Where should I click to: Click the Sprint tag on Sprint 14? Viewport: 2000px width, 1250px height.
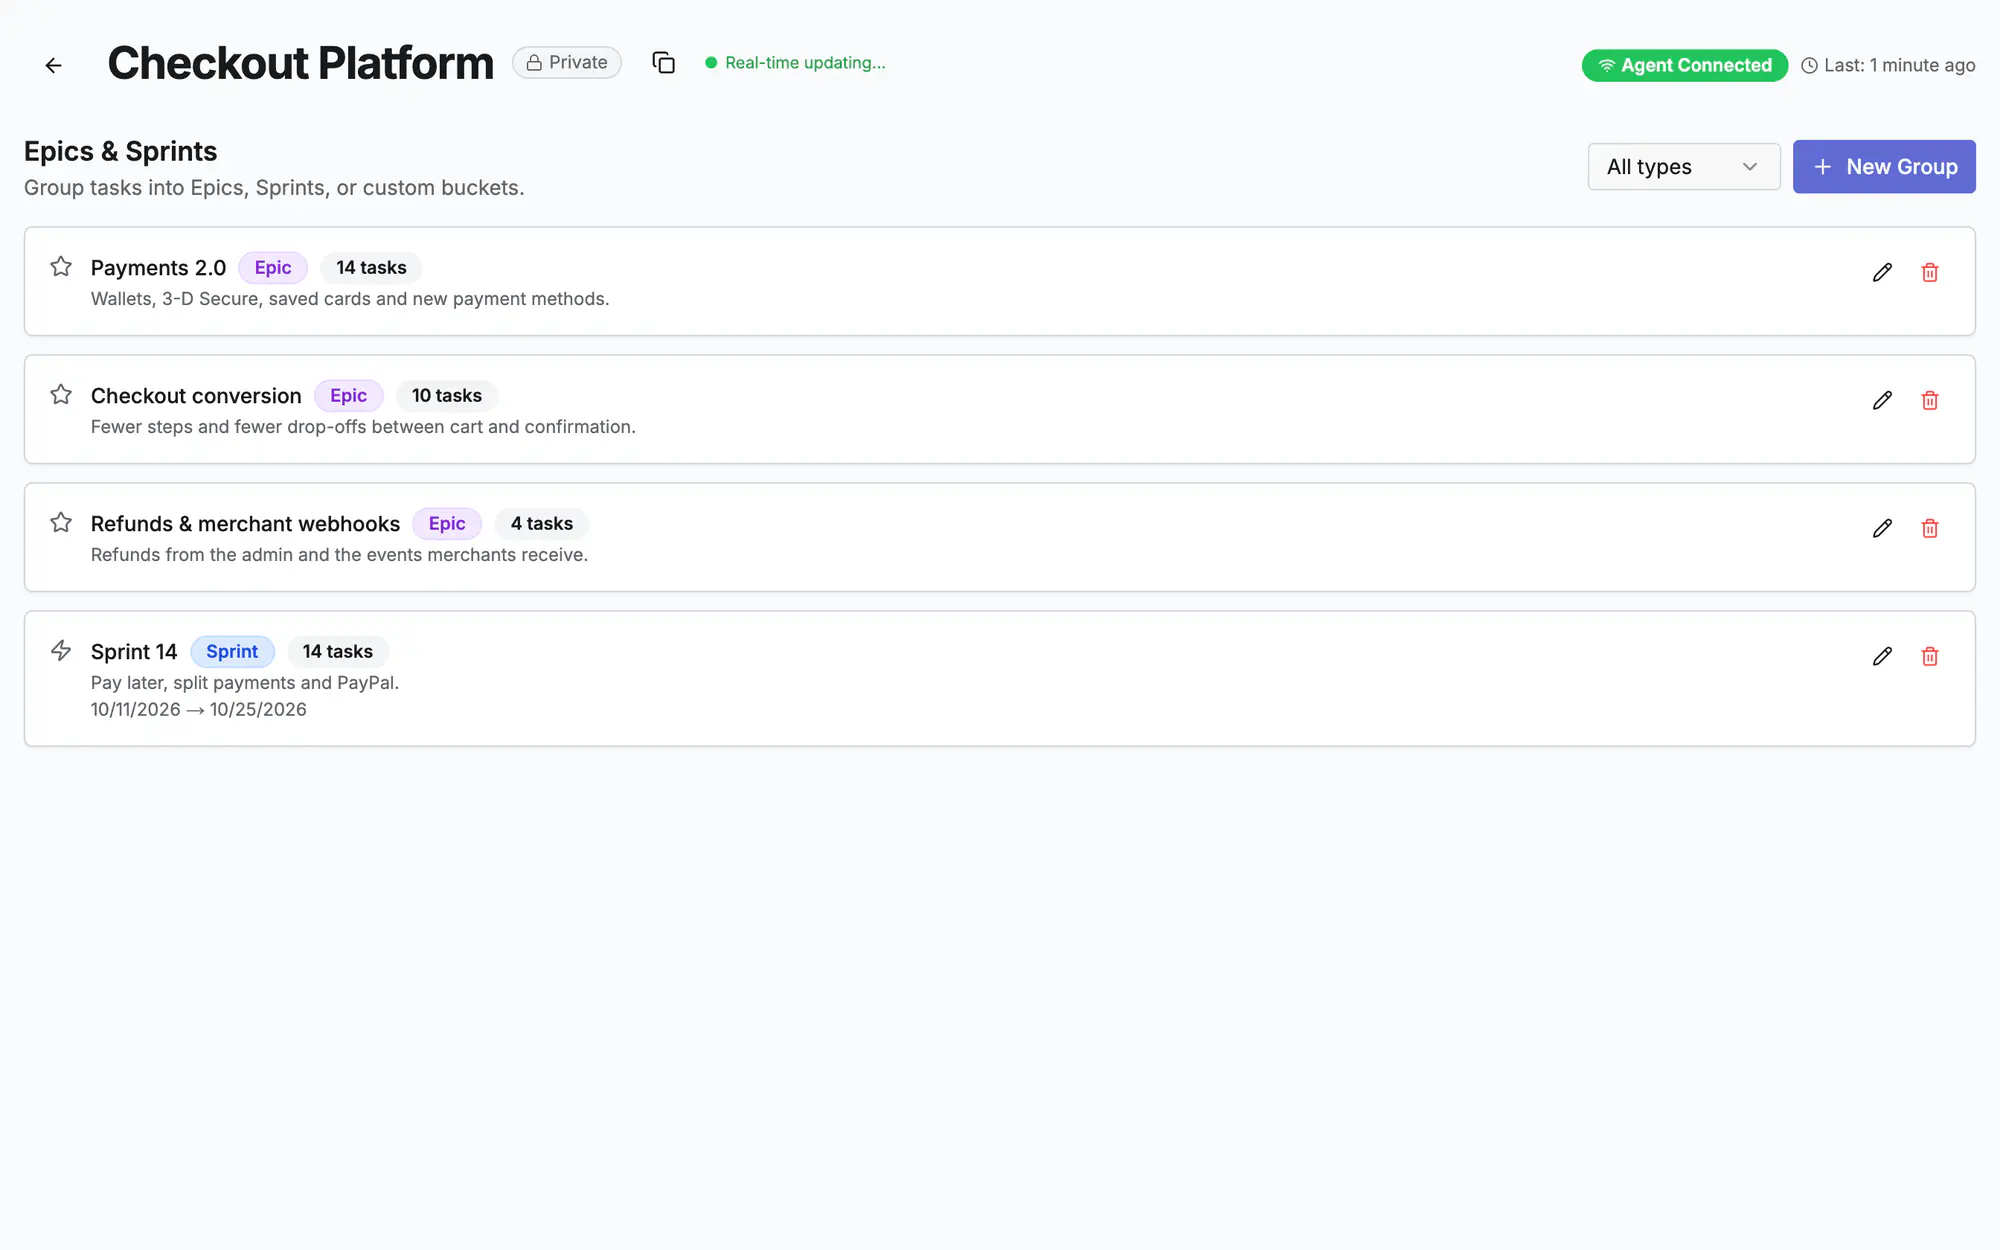[x=232, y=652]
